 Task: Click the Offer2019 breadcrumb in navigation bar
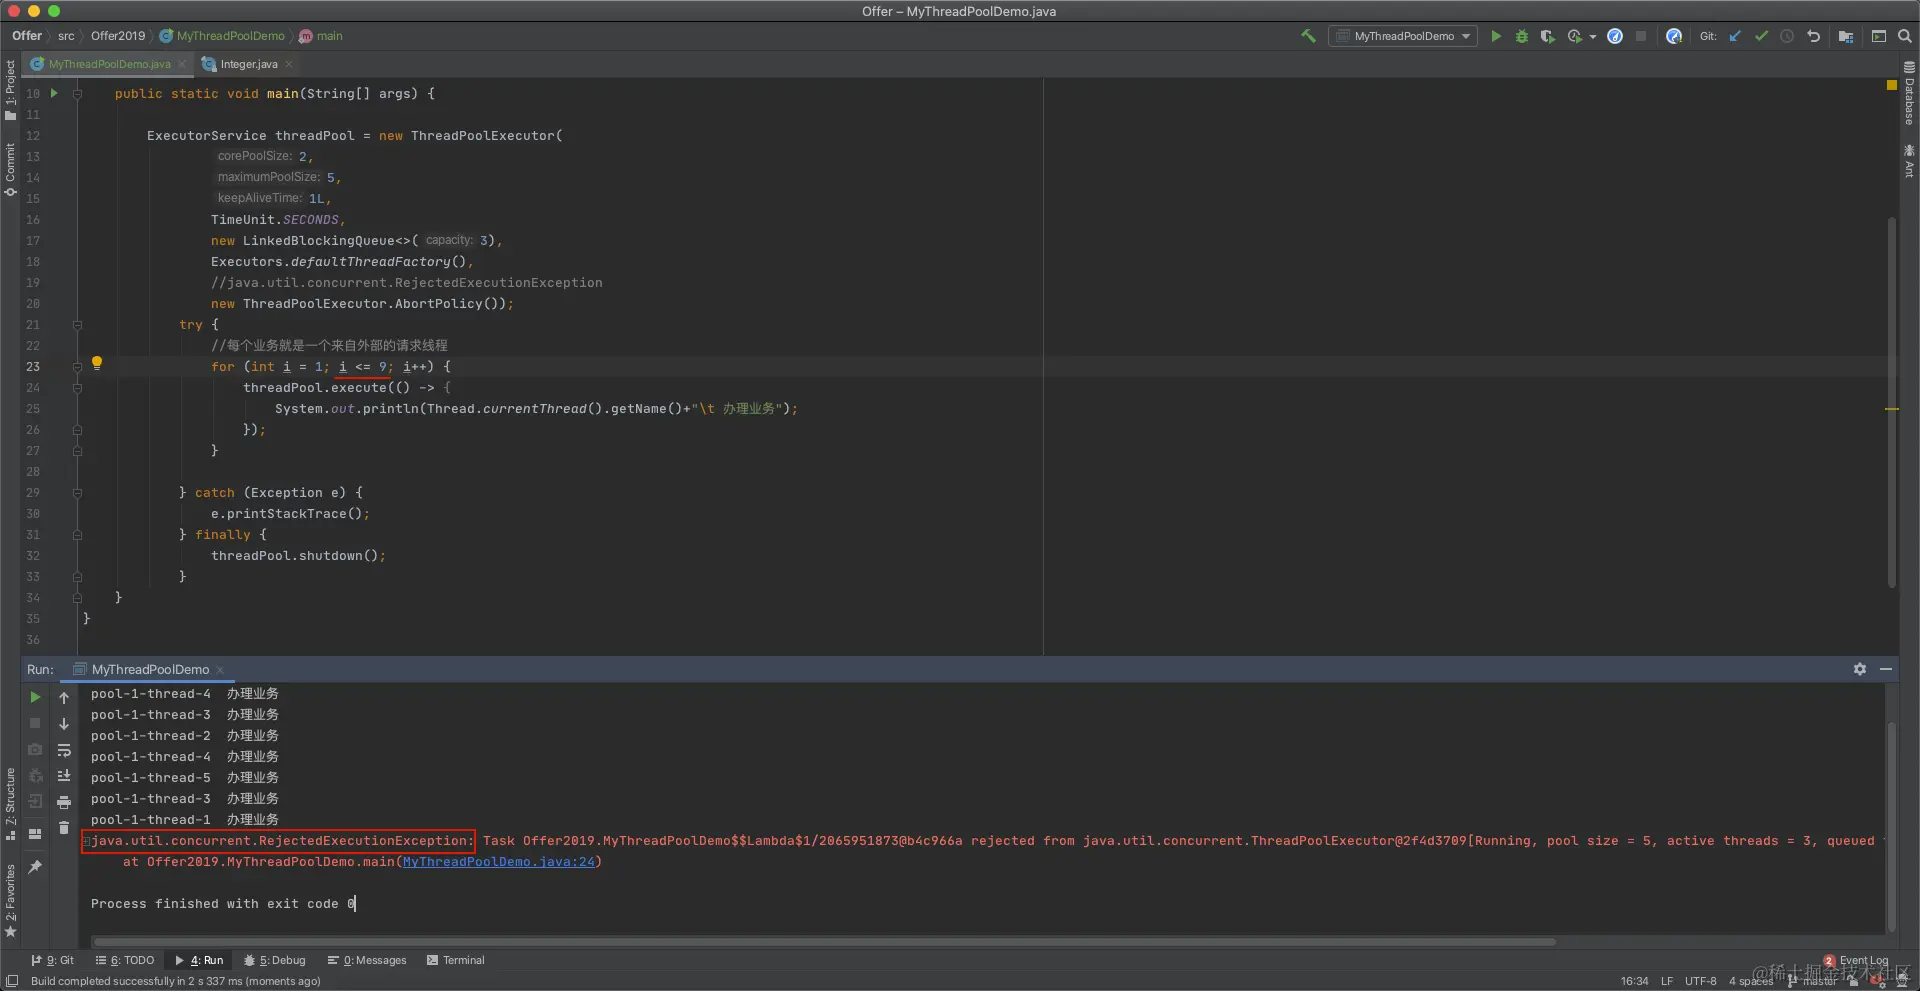(x=118, y=36)
